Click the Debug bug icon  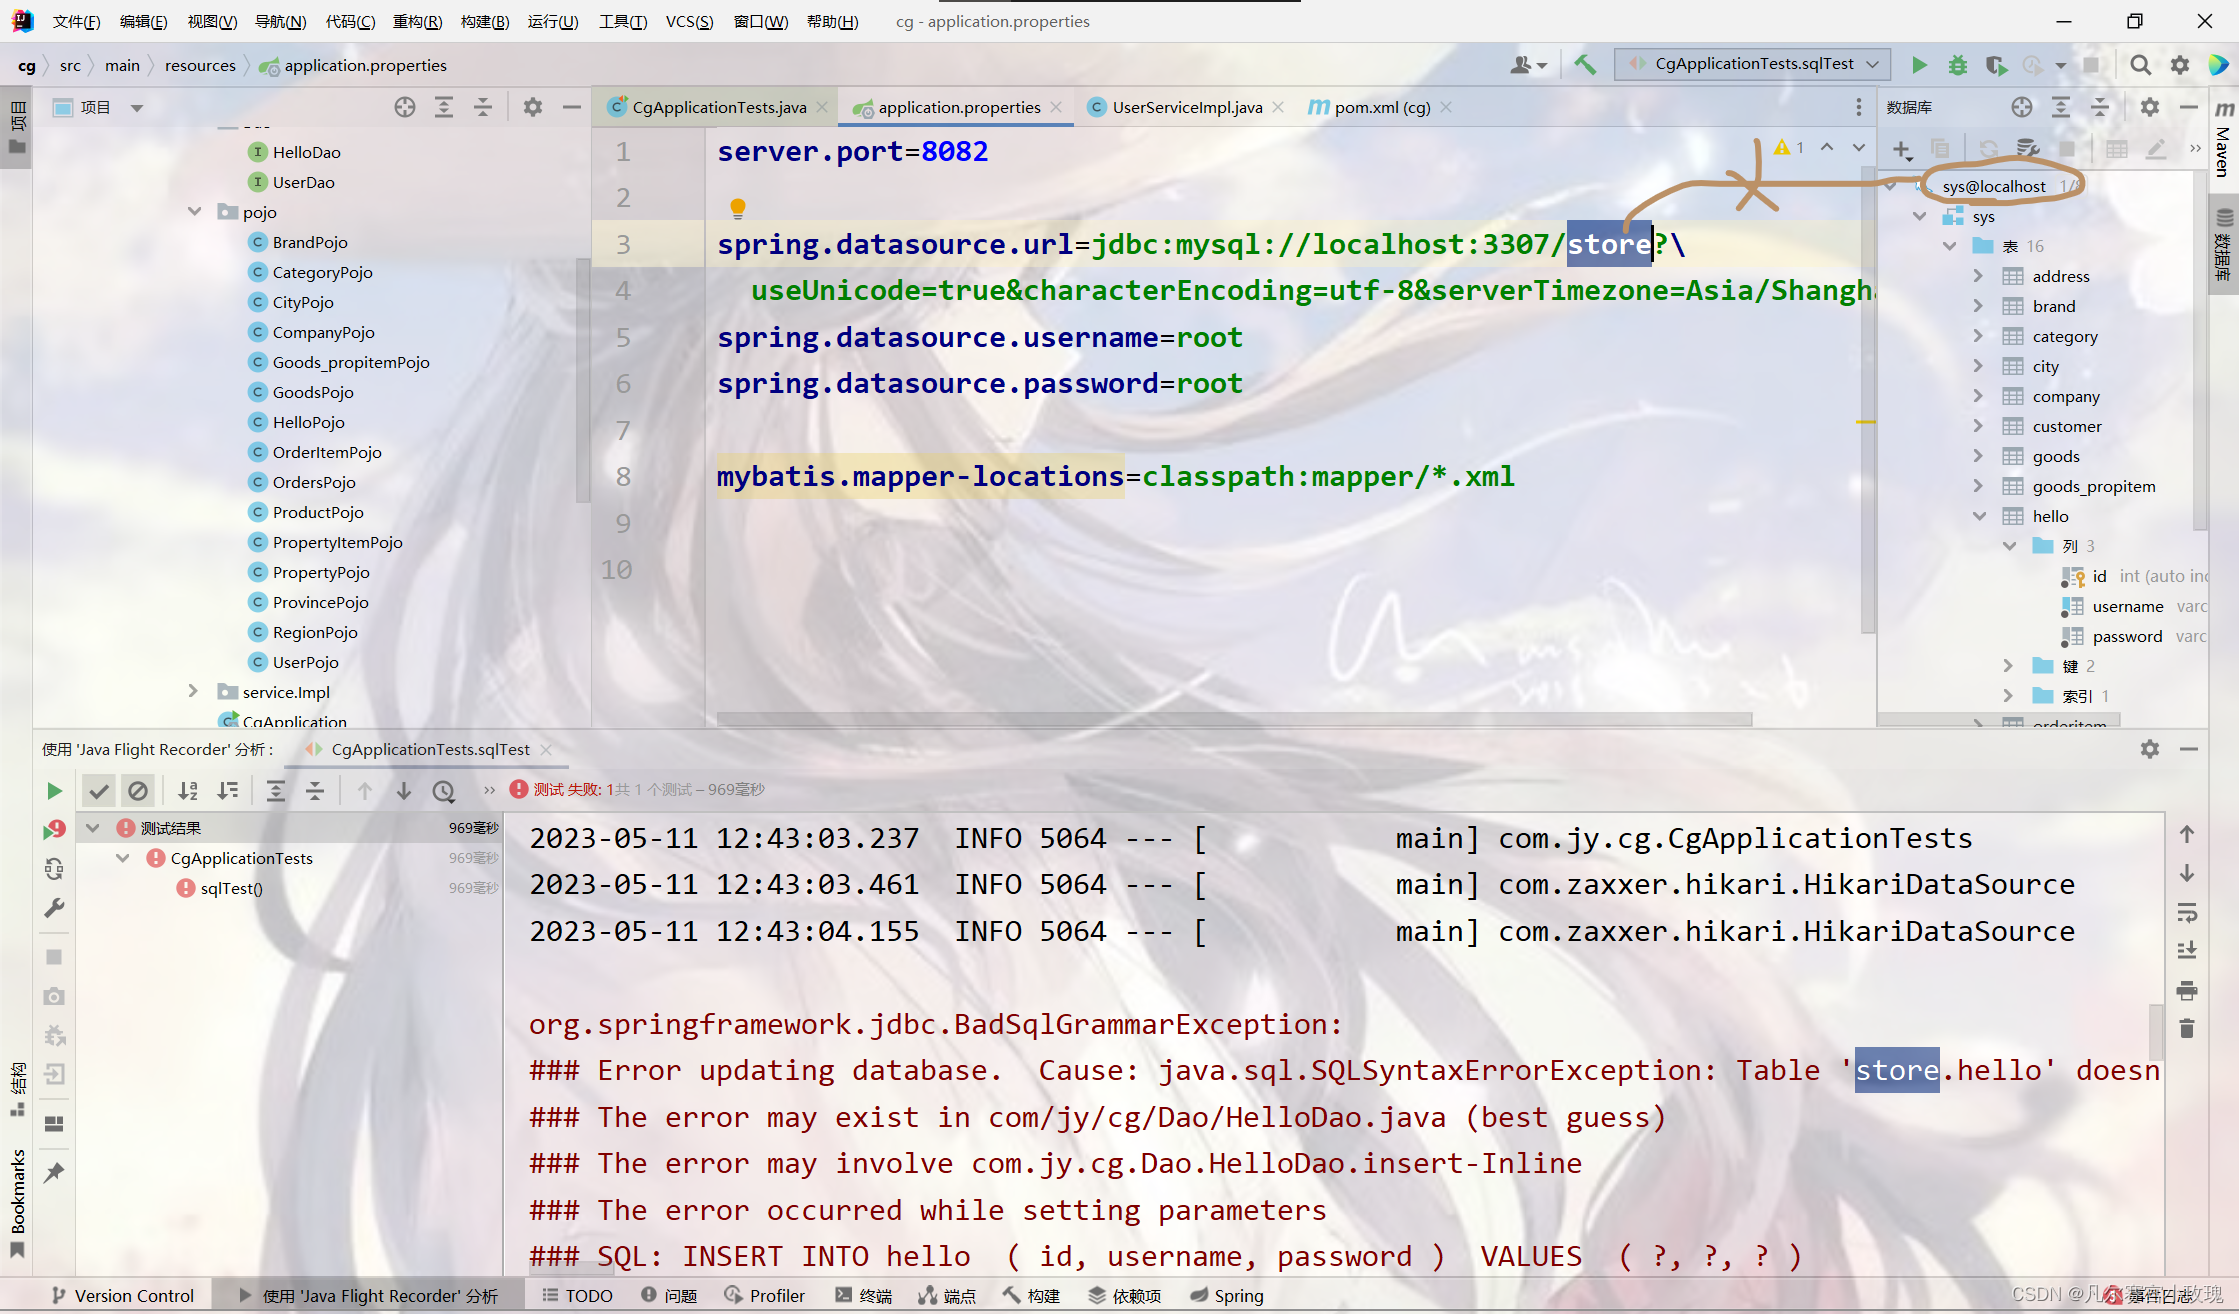pos(1957,65)
